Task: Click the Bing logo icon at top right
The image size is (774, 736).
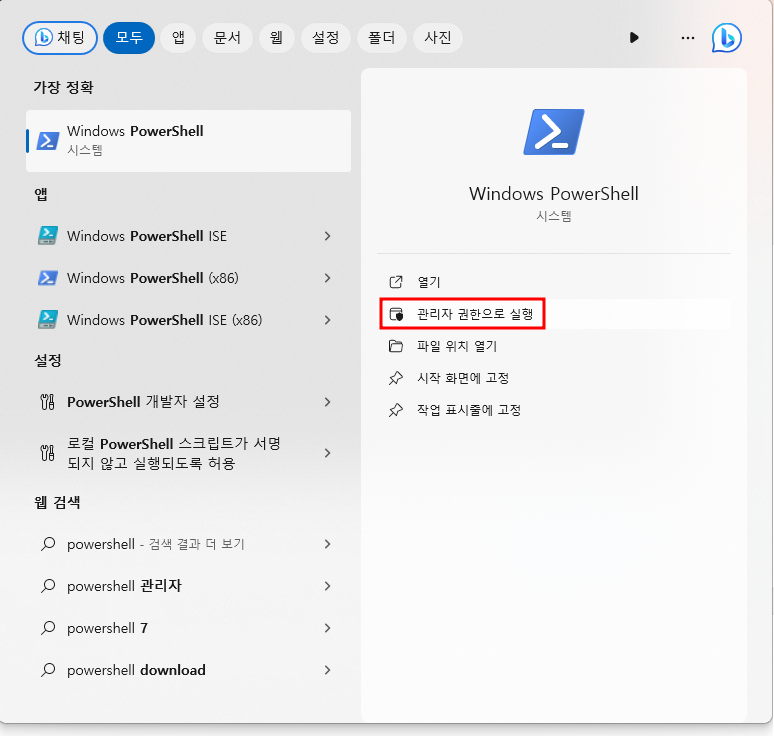Action: [x=727, y=38]
